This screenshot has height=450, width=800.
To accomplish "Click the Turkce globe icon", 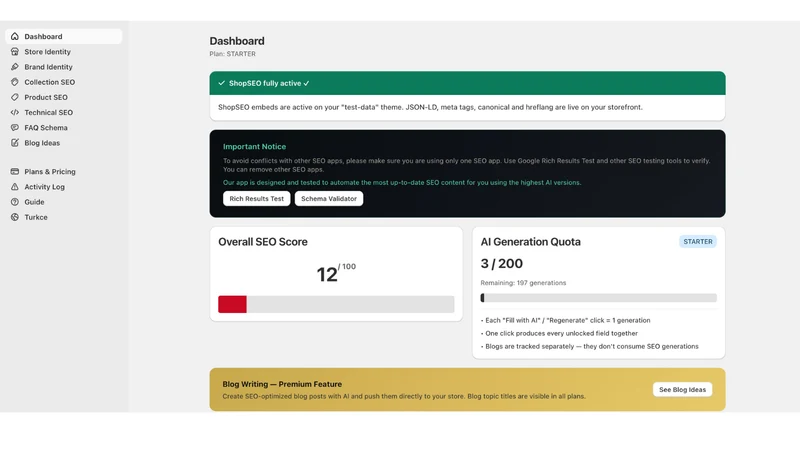I will point(15,217).
